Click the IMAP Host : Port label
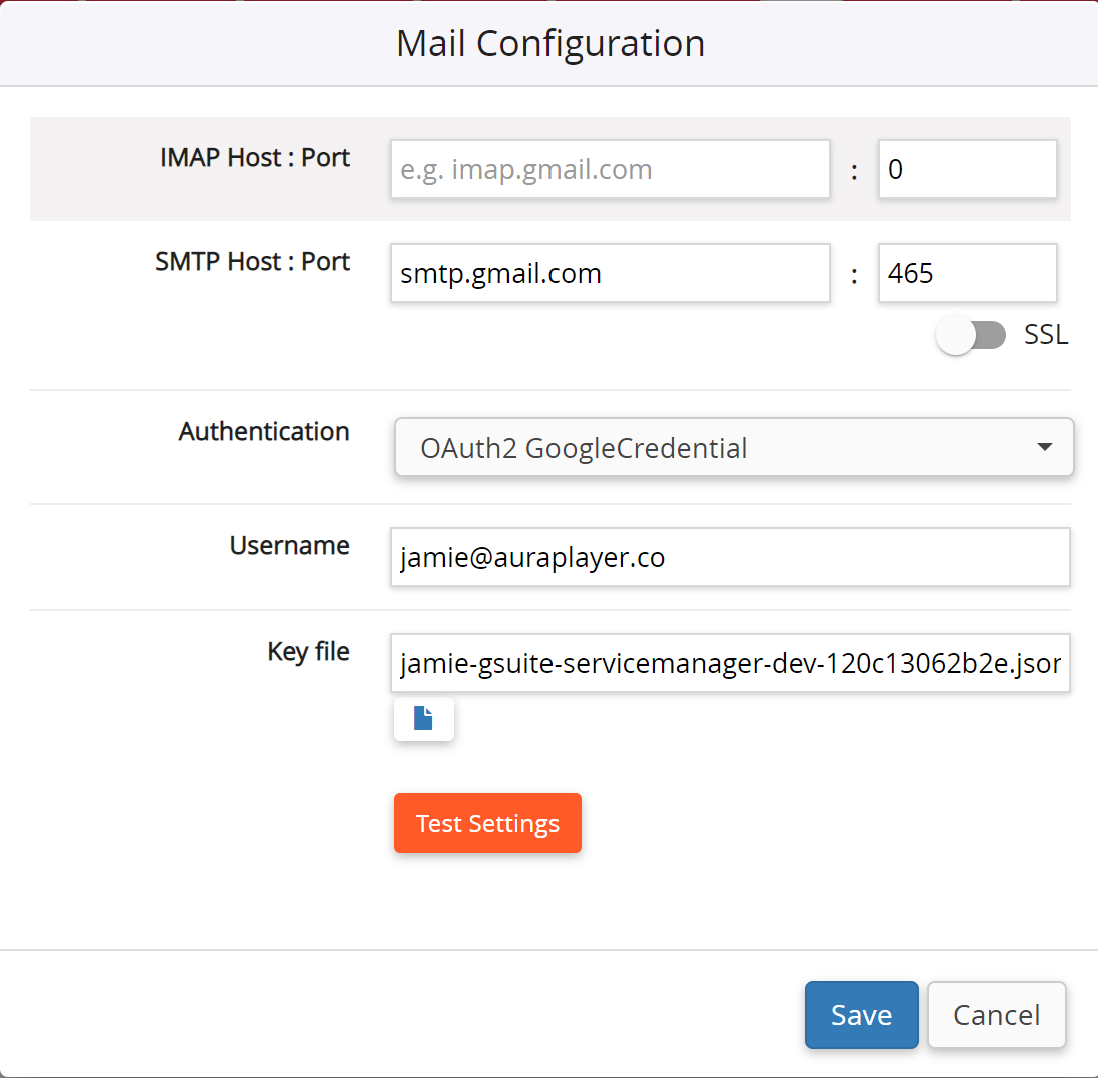 (x=255, y=158)
